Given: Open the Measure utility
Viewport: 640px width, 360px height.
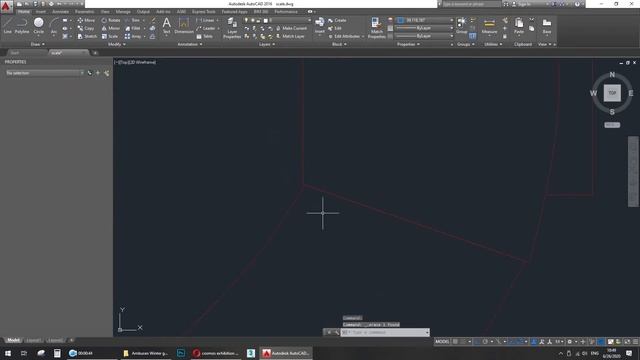Looking at the screenshot, I should pos(489,25).
